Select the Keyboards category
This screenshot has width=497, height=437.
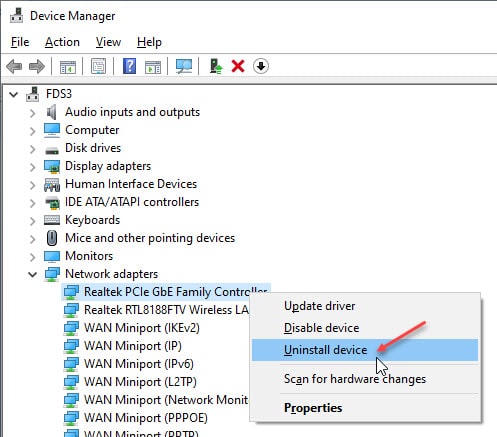(92, 220)
